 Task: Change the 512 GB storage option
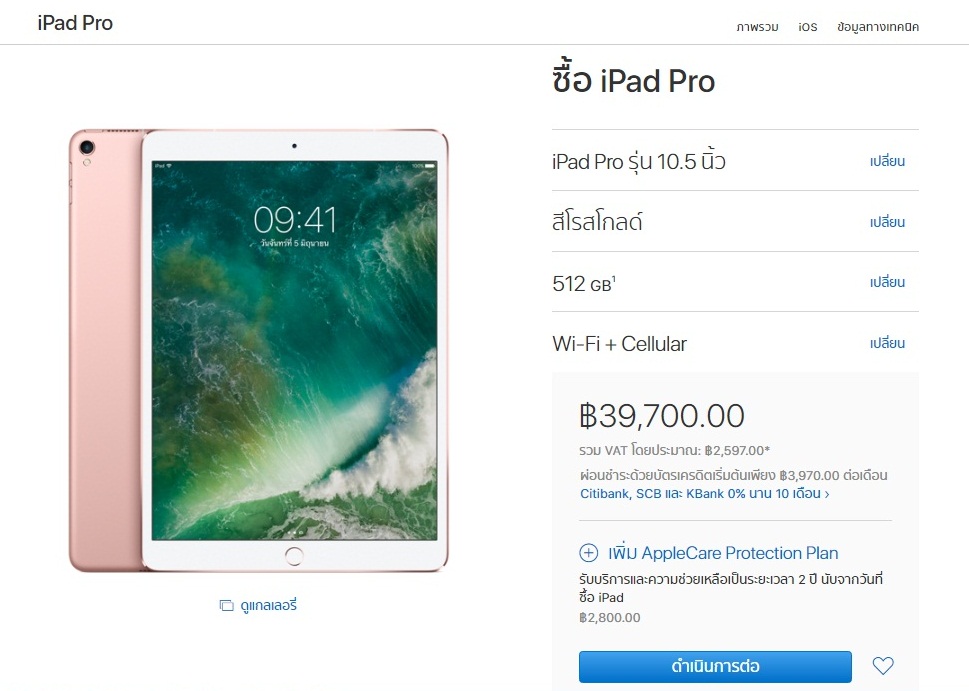887,282
